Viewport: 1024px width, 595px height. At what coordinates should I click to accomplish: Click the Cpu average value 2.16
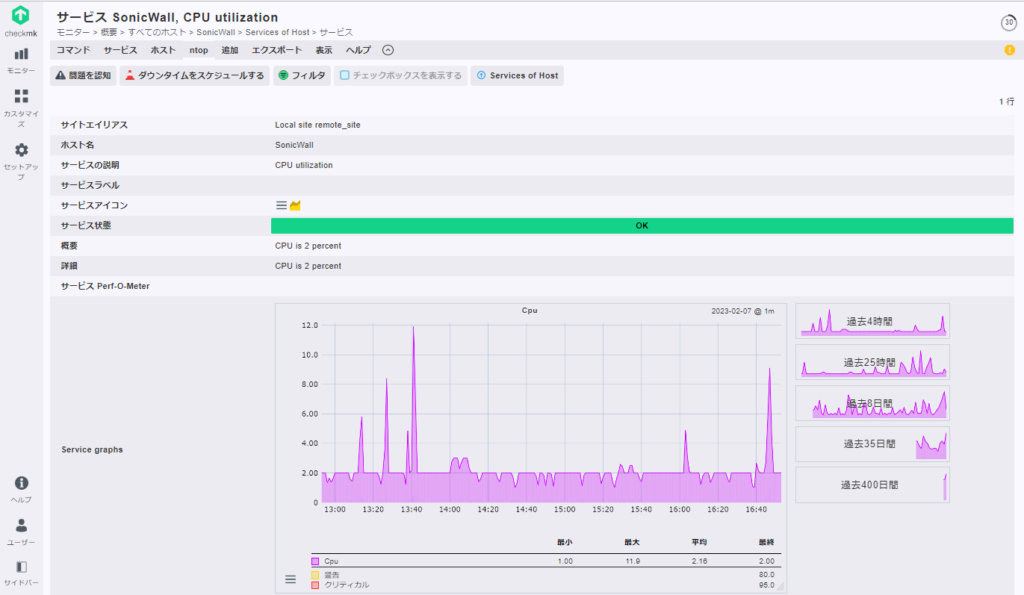pyautogui.click(x=699, y=561)
